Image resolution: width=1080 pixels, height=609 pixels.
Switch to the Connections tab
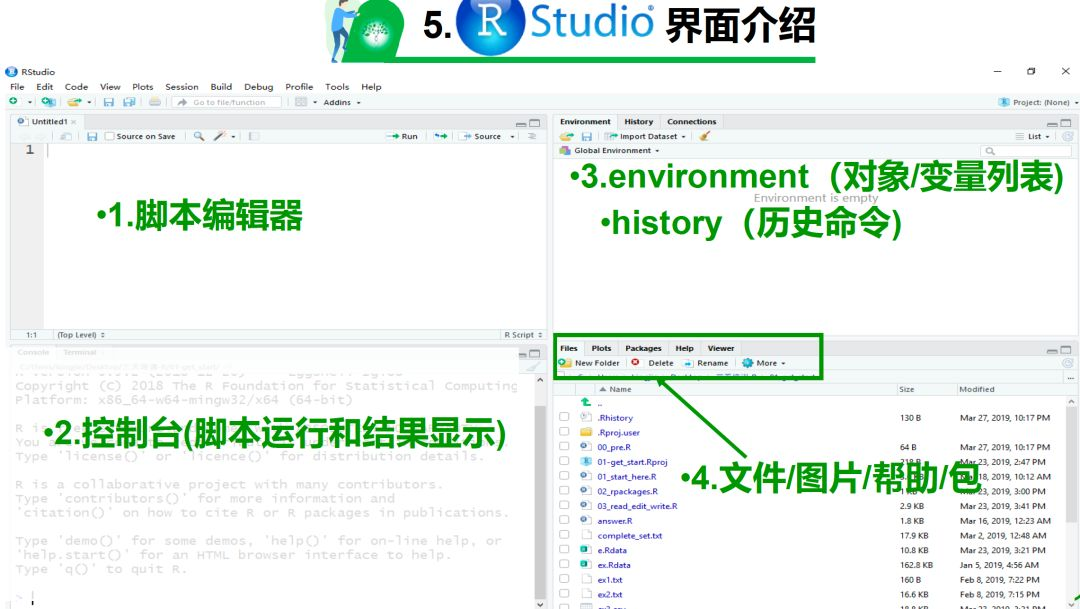(692, 121)
